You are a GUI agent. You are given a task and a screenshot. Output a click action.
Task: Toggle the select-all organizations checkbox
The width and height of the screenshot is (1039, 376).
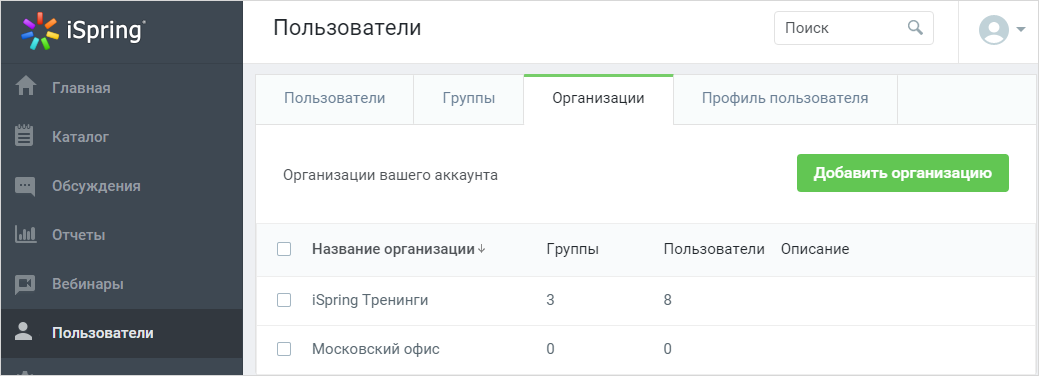[284, 249]
